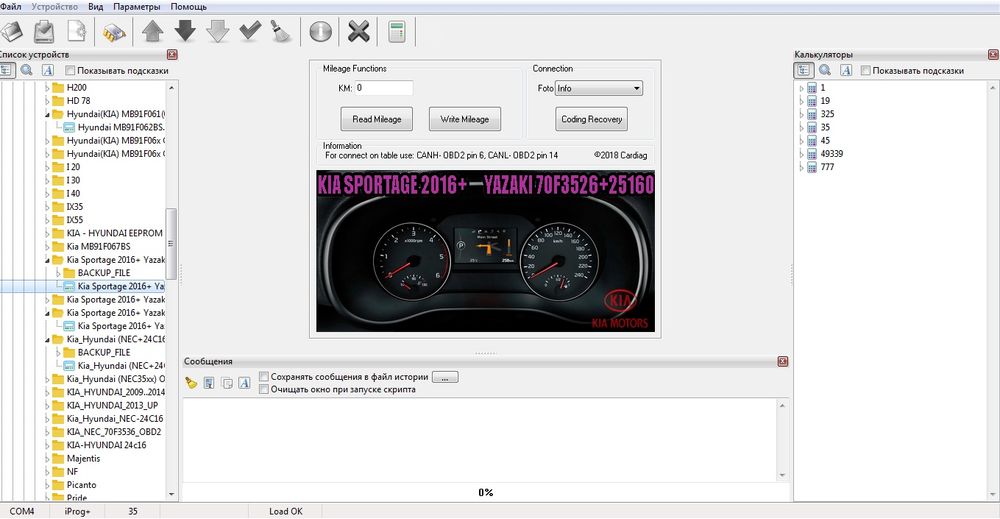Click the checkmark verify toolbar icon
Image resolution: width=1000 pixels, height=519 pixels.
click(x=249, y=31)
